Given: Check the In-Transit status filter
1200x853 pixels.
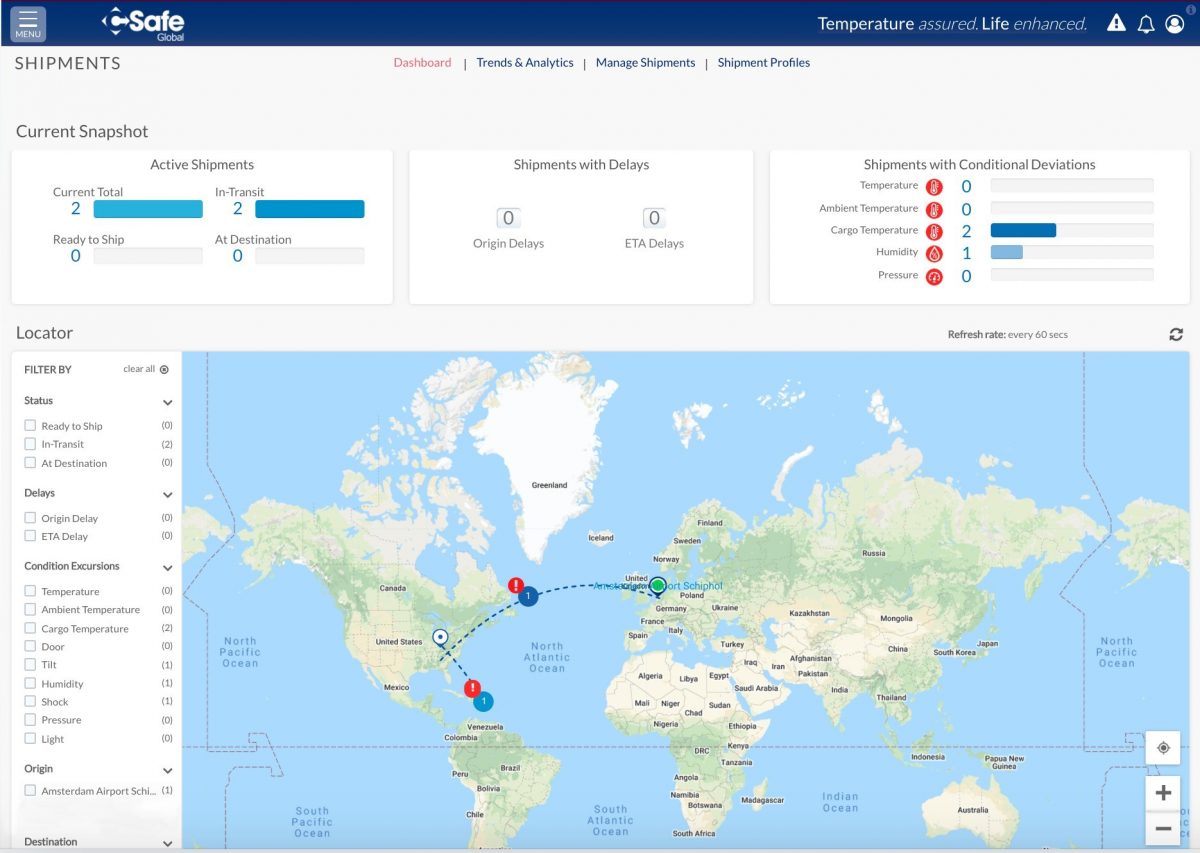Looking at the screenshot, I should coord(30,443).
